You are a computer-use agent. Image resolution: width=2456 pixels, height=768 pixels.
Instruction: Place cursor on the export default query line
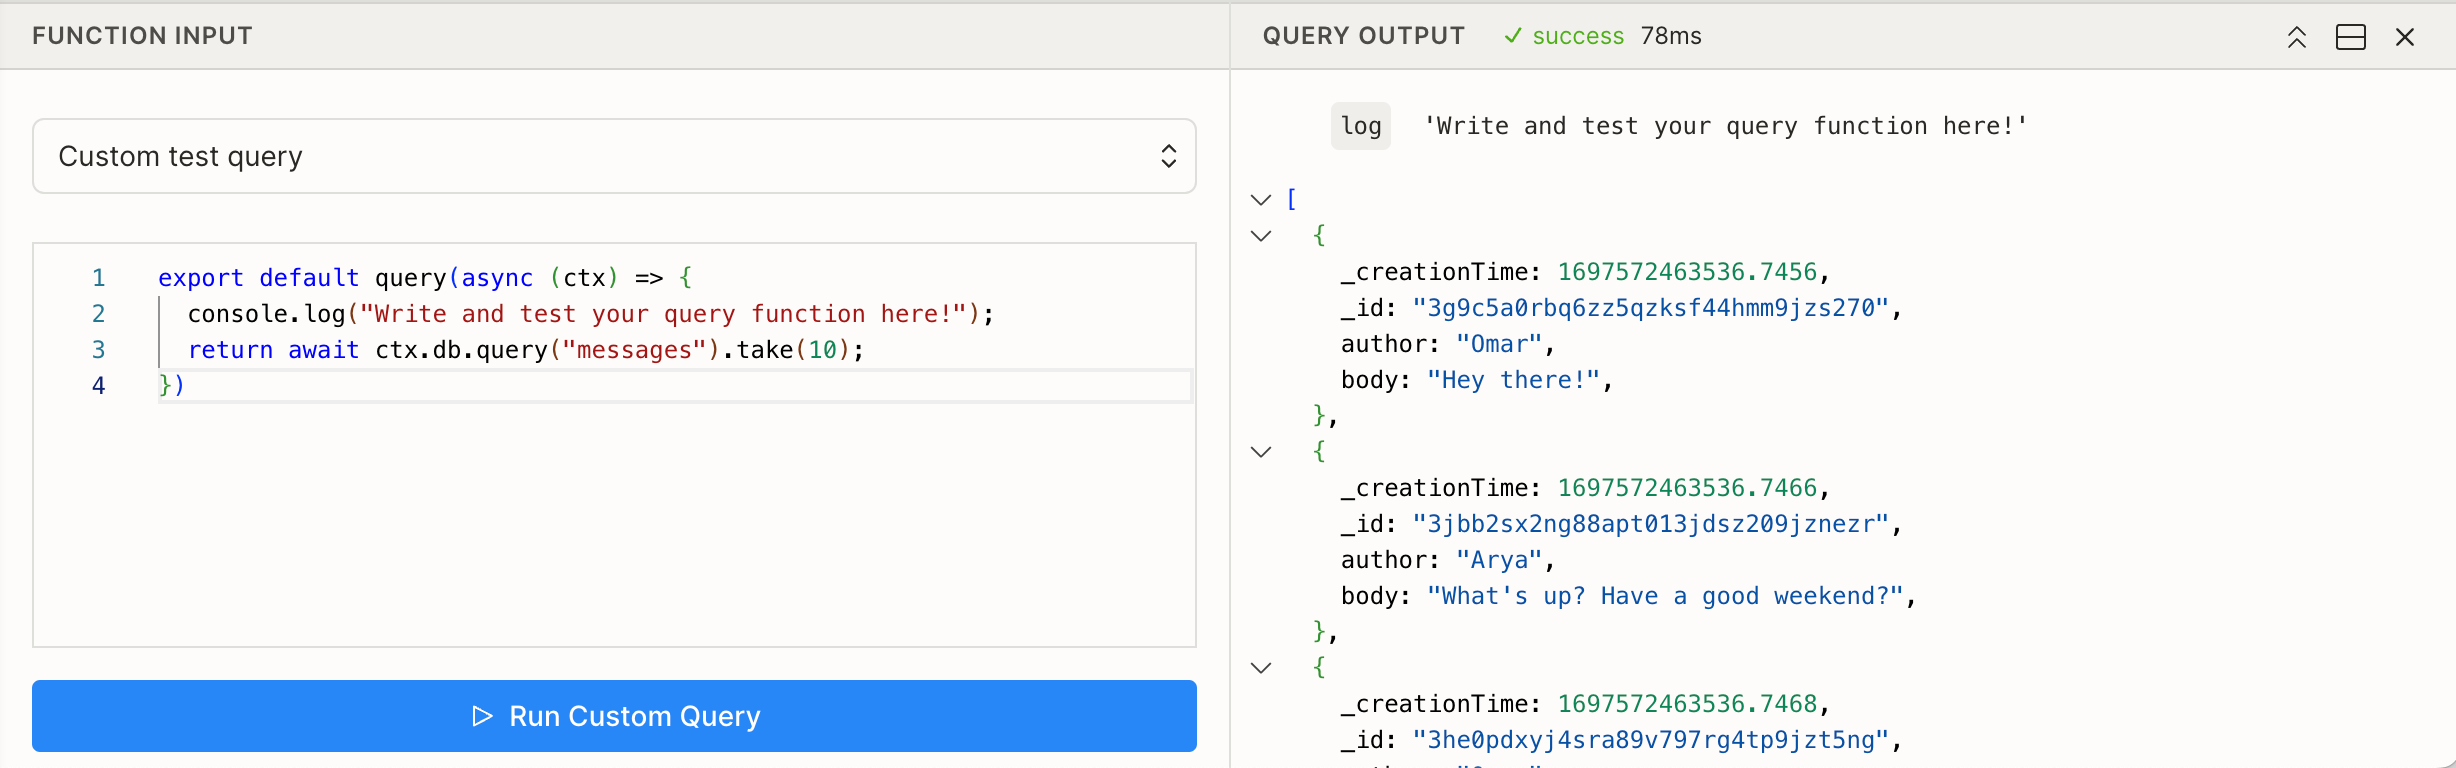coord(425,278)
